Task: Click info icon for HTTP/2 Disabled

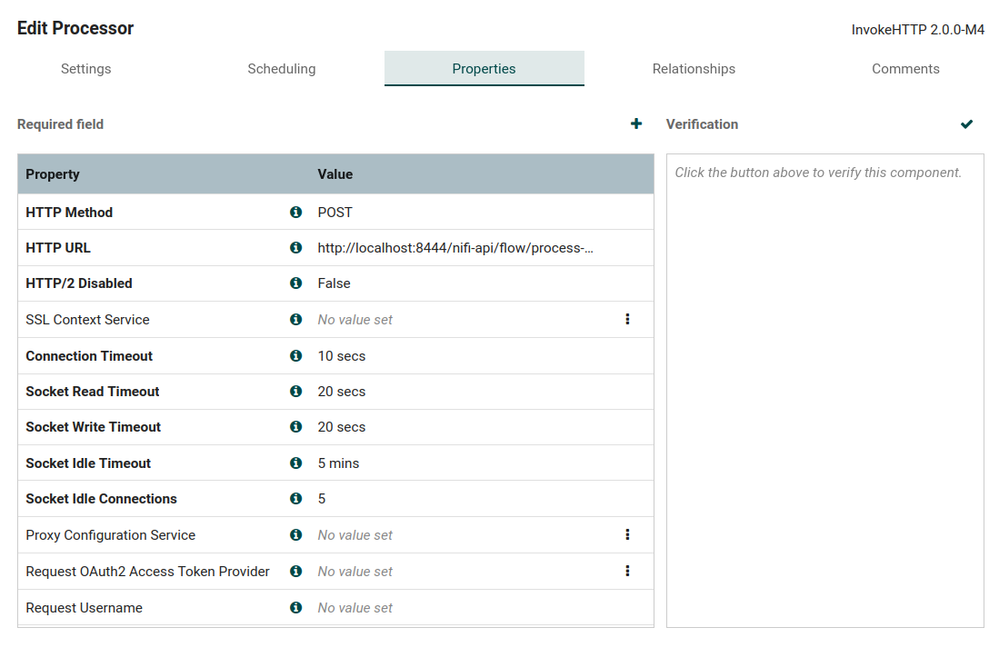Action: [x=296, y=283]
